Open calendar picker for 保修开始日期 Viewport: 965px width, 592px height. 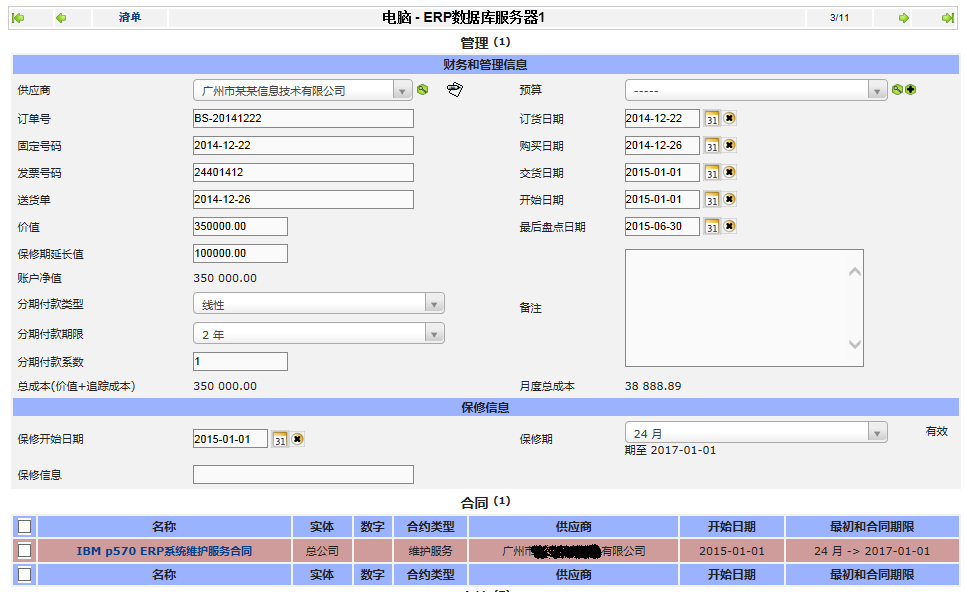pos(280,439)
